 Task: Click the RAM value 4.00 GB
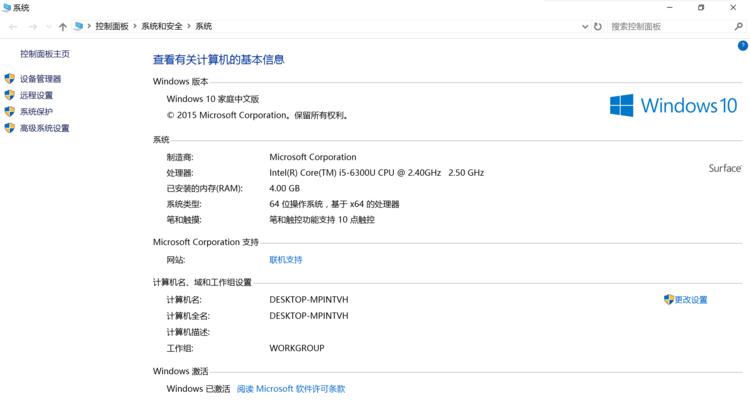click(285, 189)
